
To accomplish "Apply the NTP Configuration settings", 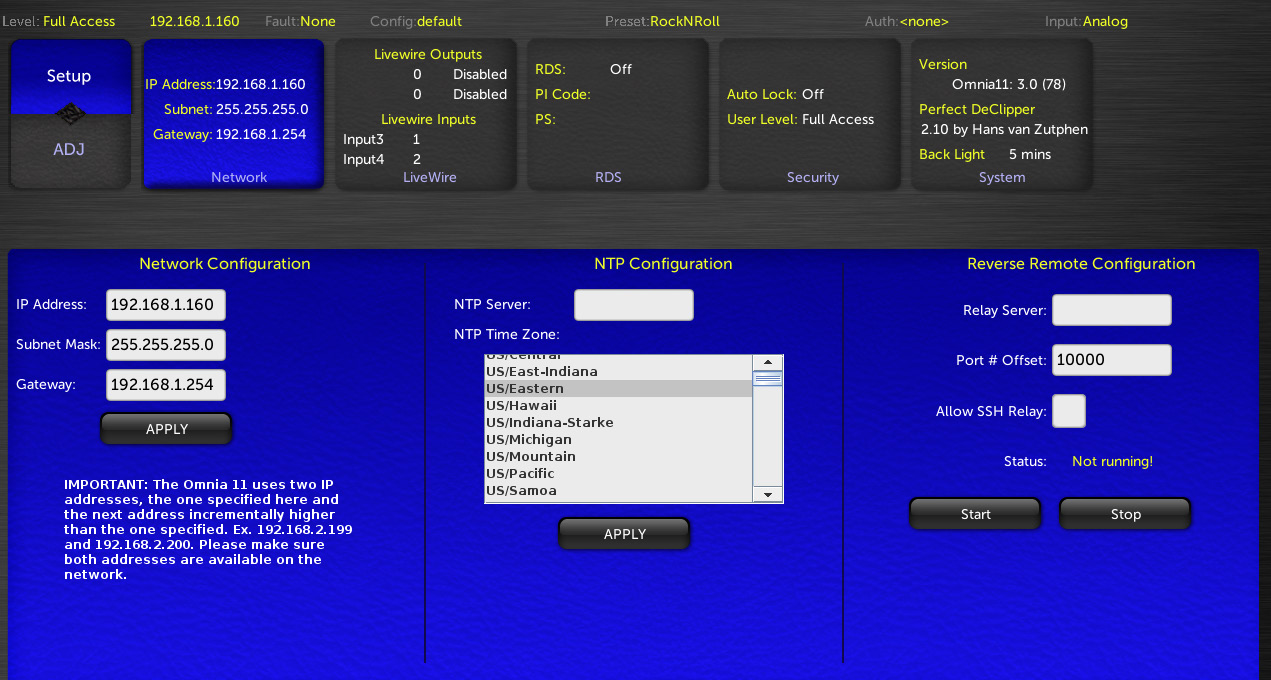I will pos(625,534).
